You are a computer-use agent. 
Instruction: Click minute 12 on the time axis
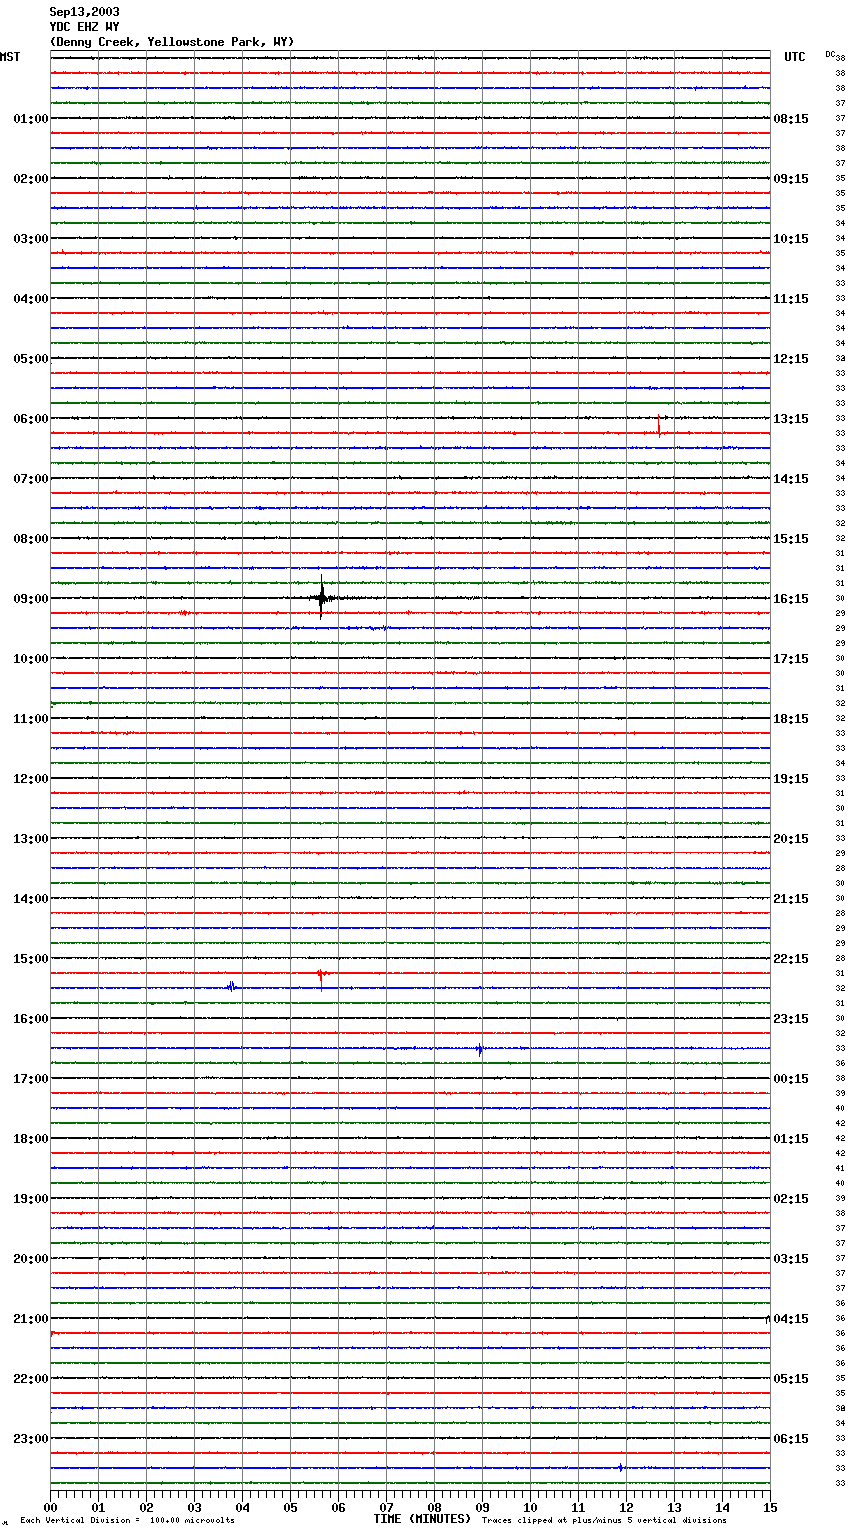point(626,1508)
